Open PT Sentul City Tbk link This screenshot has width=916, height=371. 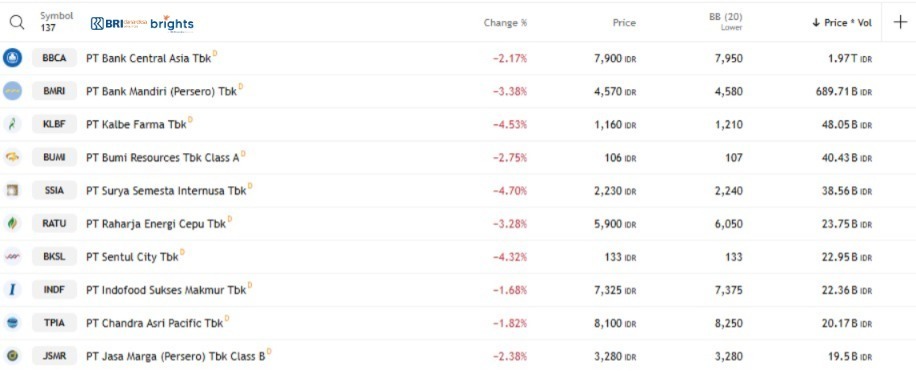(x=132, y=257)
